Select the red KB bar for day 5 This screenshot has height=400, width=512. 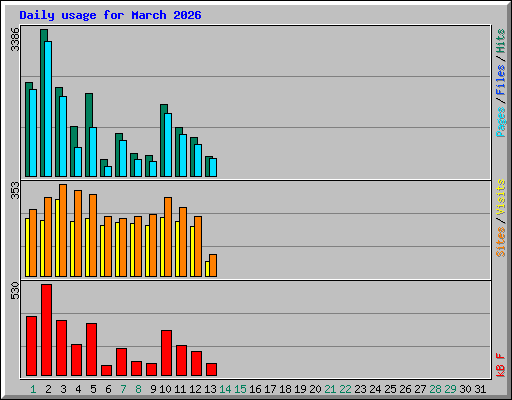(x=91, y=349)
